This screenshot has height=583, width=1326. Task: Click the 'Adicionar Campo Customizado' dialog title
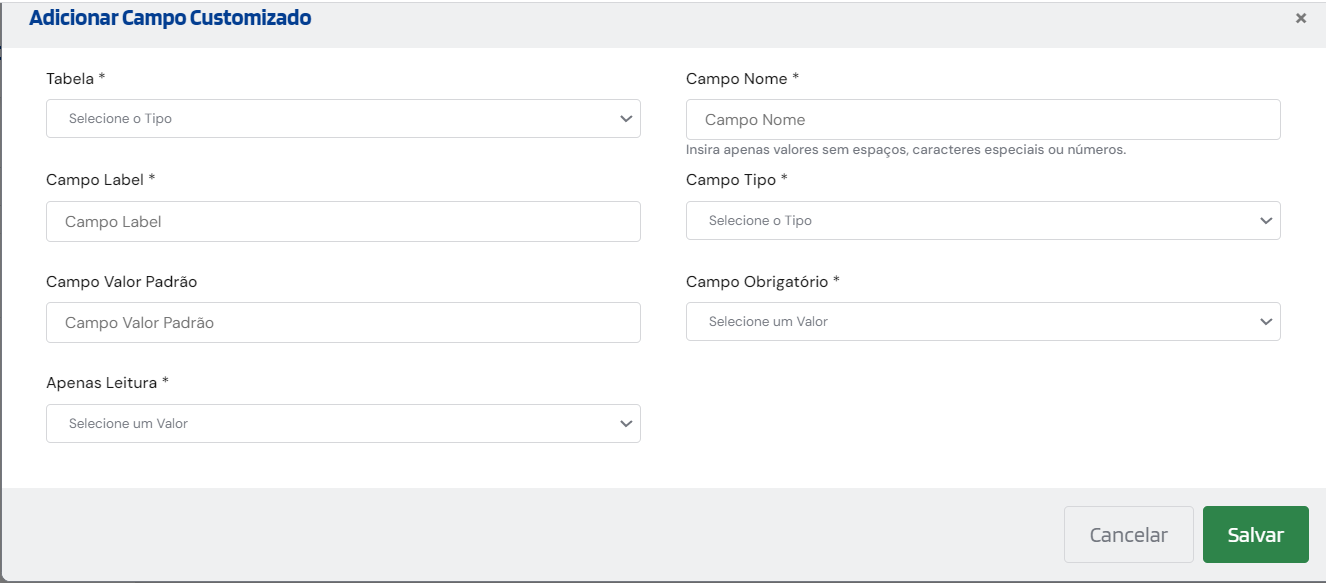click(170, 18)
